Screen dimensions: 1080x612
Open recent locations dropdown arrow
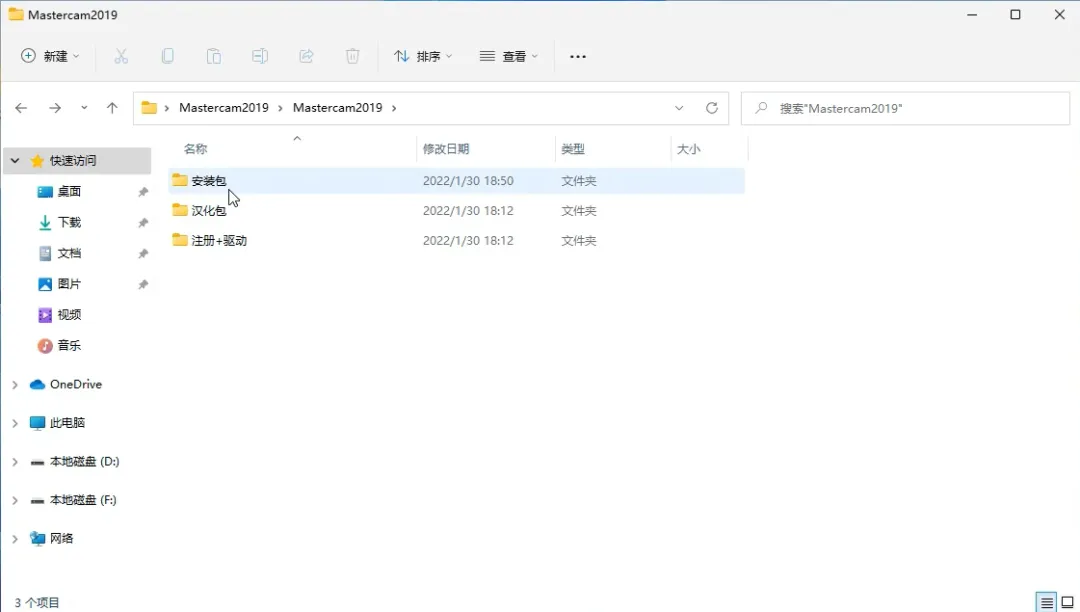point(84,108)
